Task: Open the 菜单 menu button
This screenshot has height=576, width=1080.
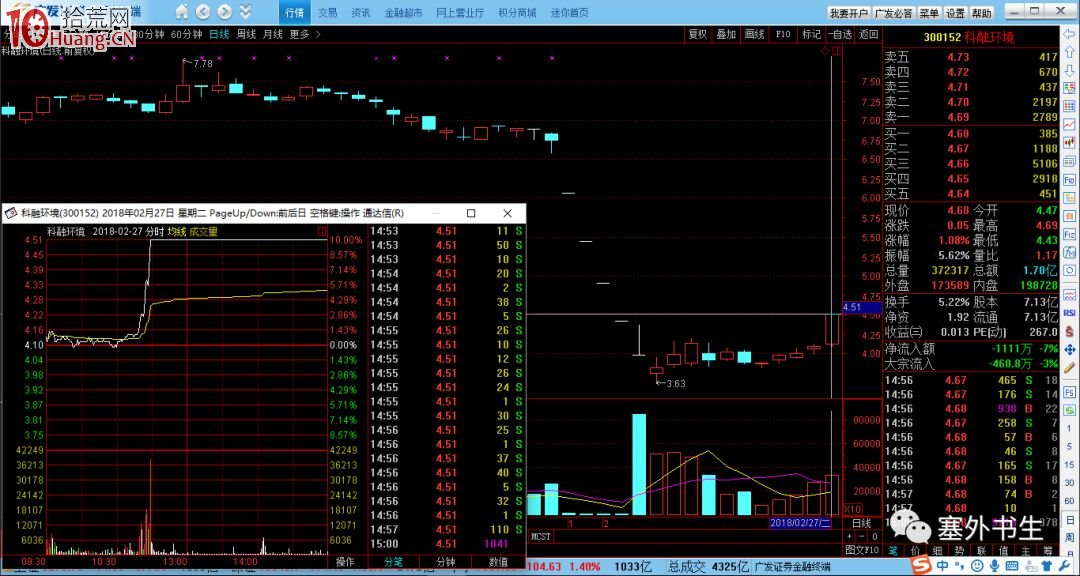Action: tap(929, 13)
